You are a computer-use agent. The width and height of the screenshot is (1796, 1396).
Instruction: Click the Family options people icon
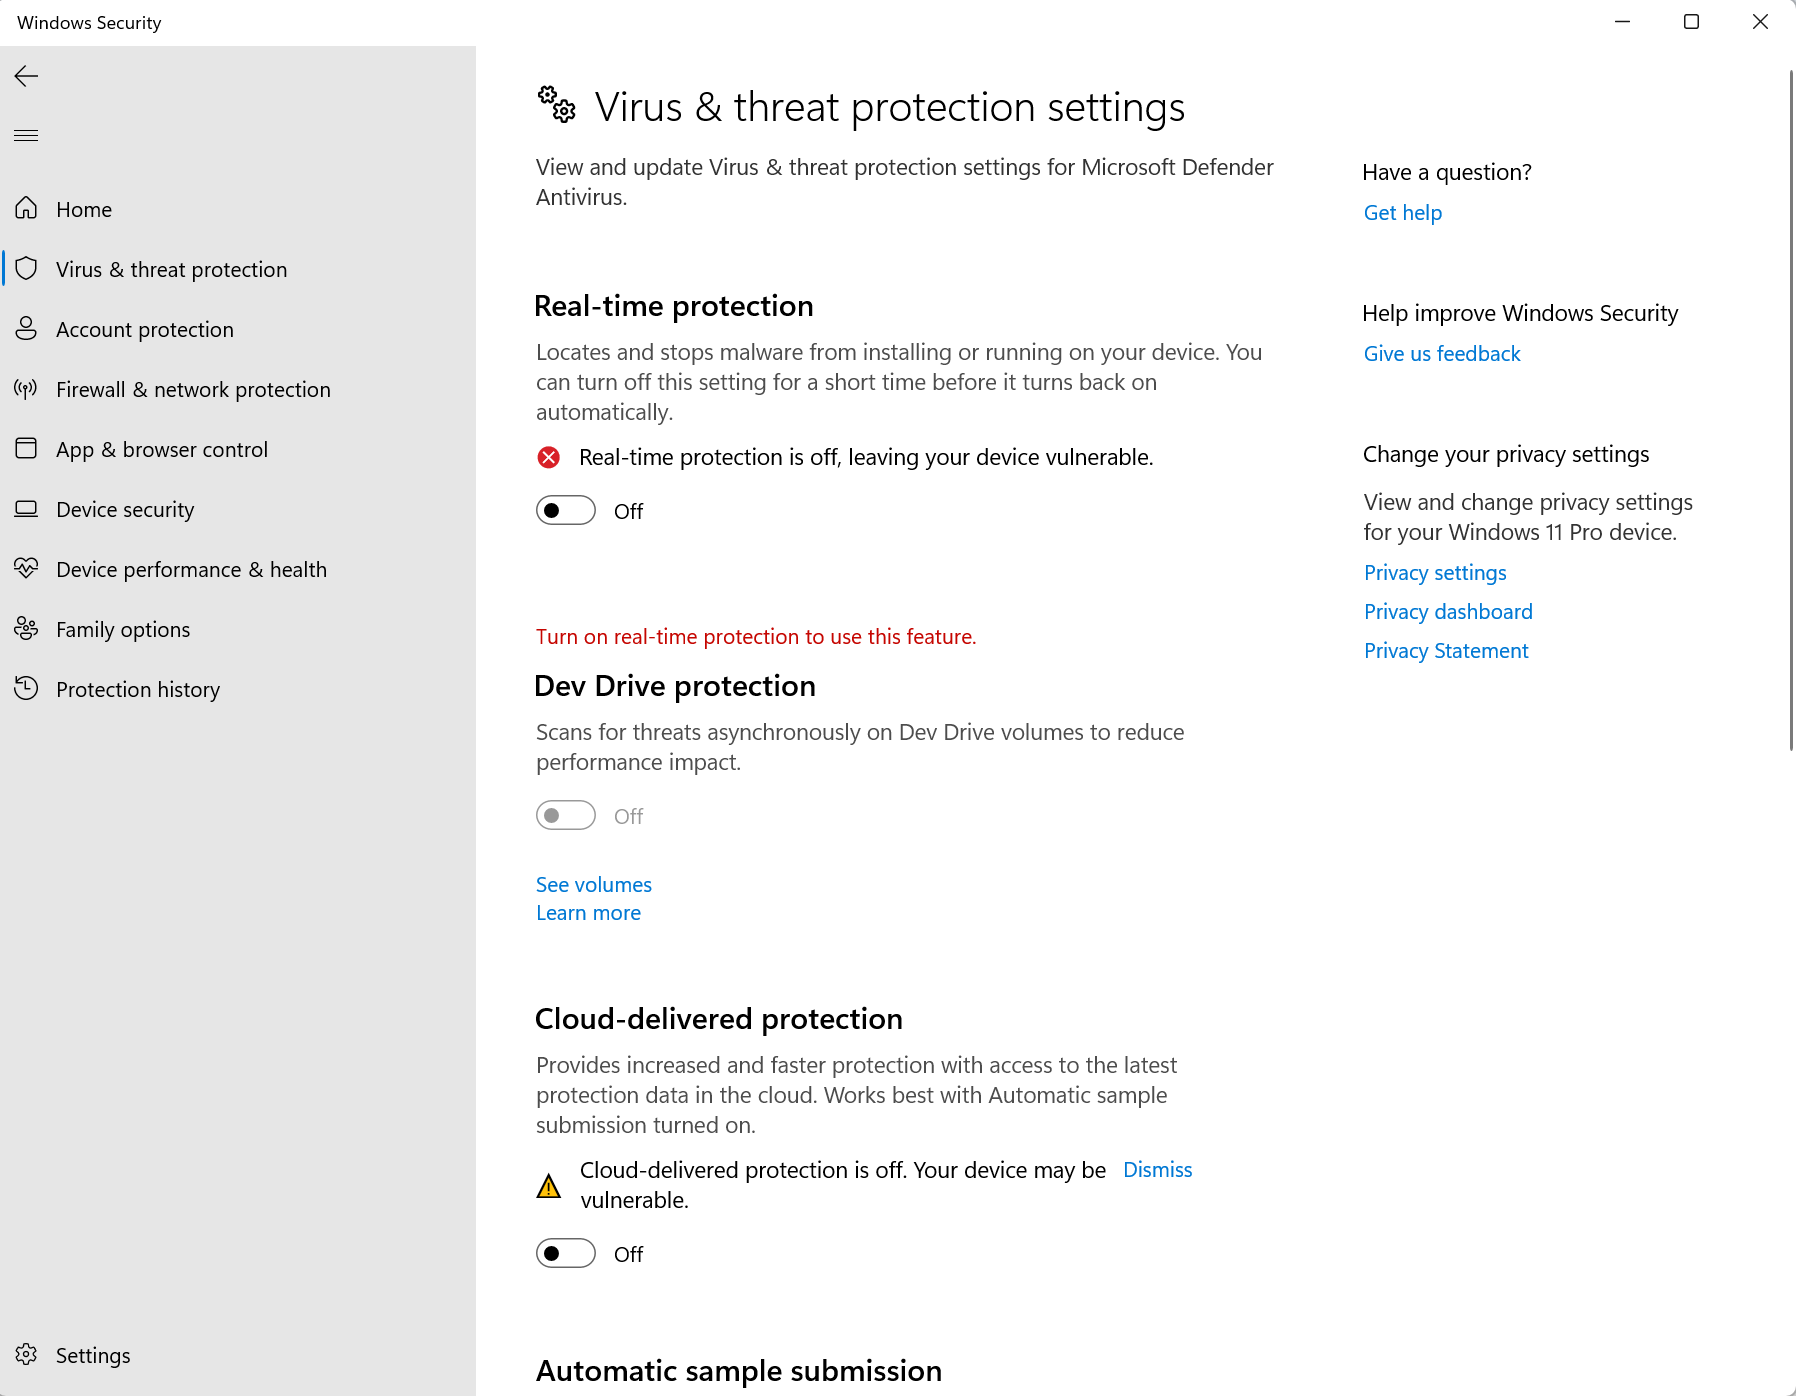tap(26, 628)
